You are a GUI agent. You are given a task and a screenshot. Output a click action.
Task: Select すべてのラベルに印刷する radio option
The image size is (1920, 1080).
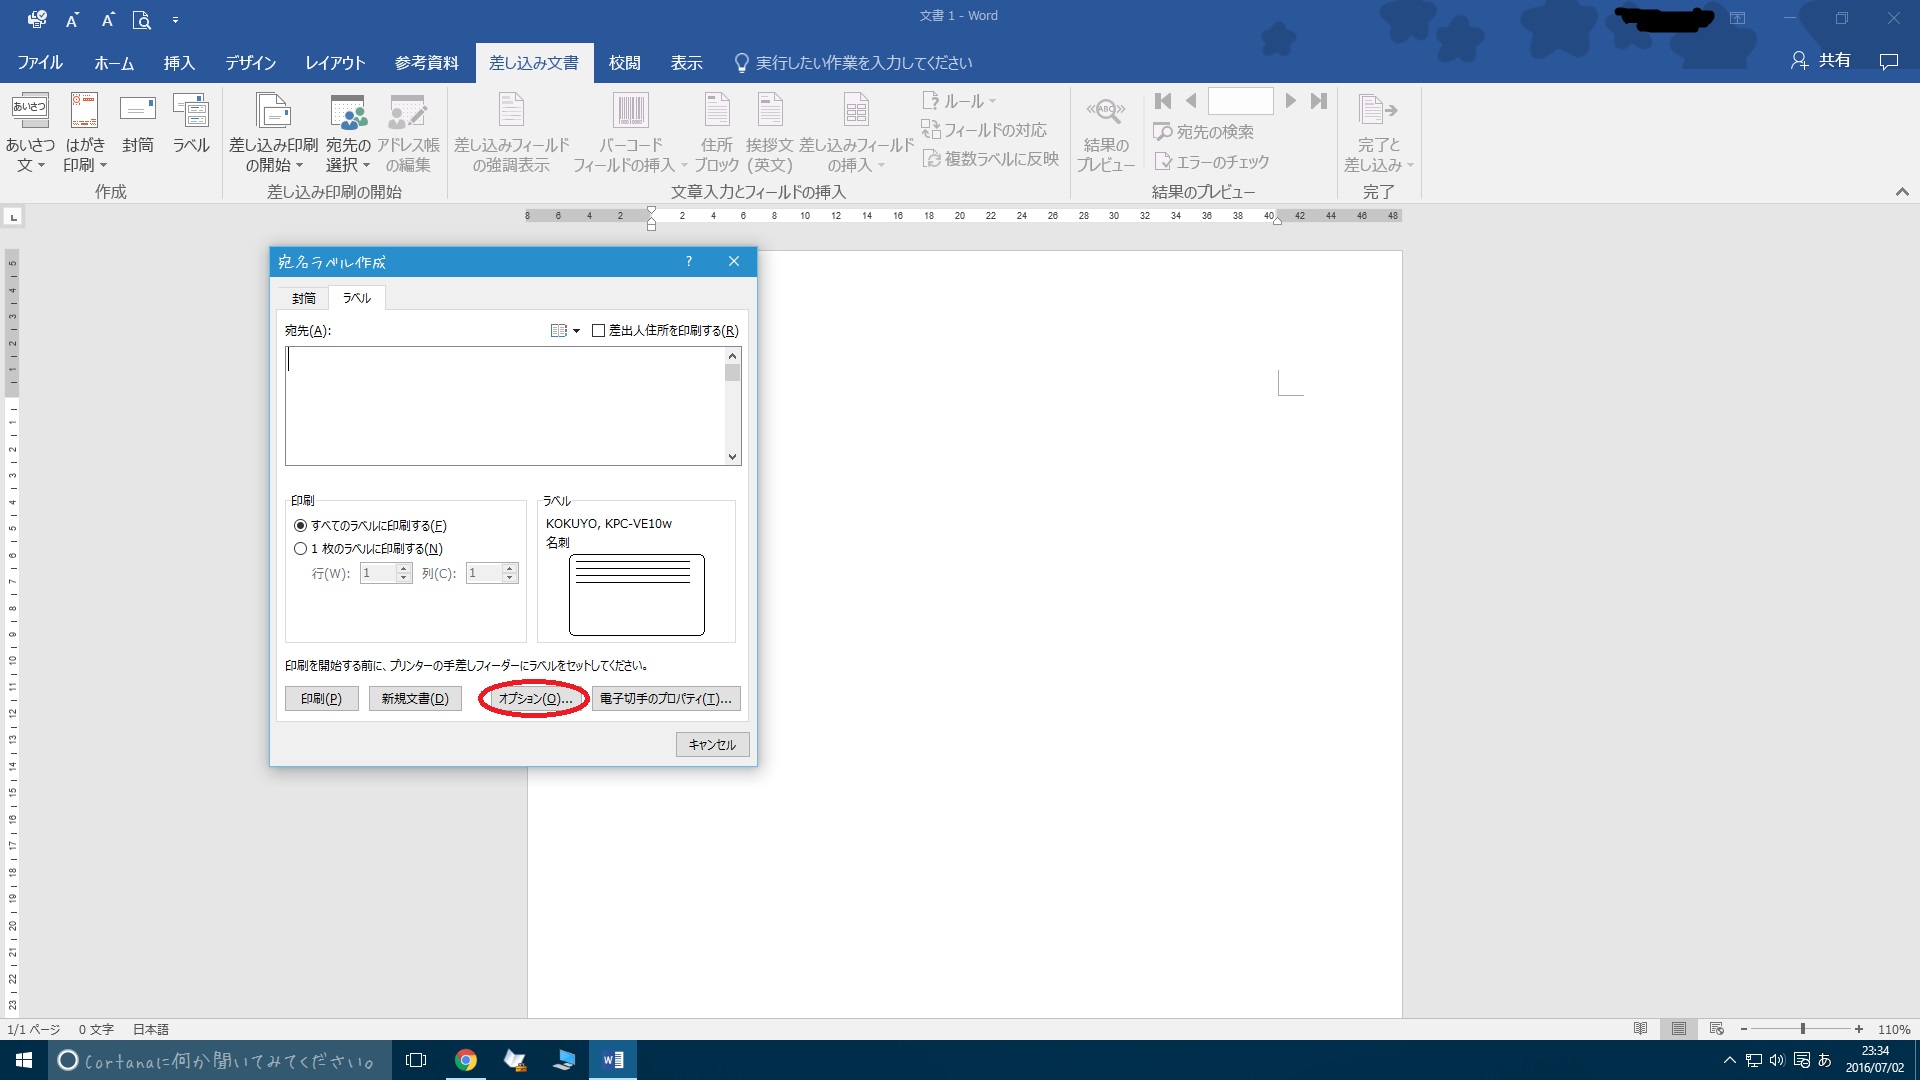[300, 525]
